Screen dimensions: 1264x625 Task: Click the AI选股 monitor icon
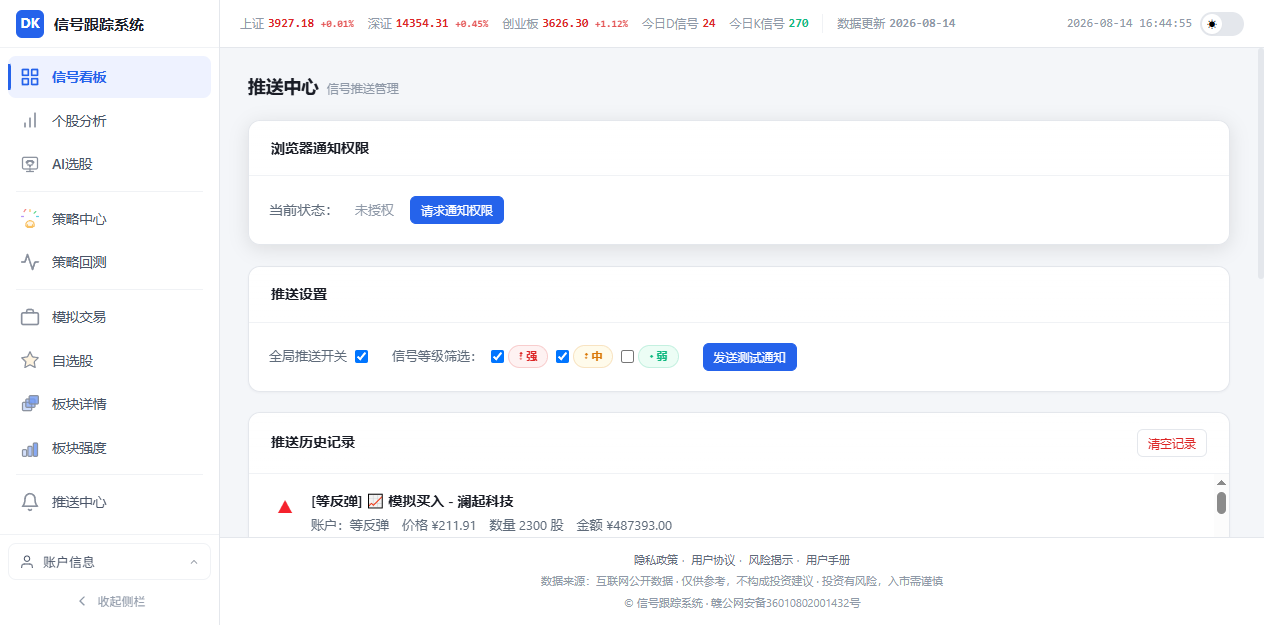pyautogui.click(x=30, y=164)
